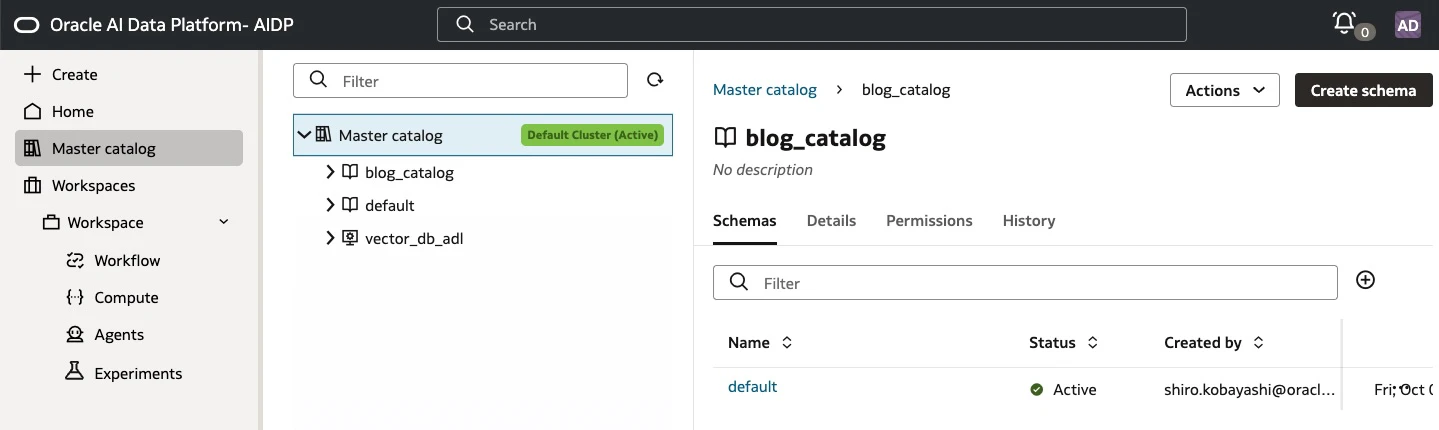
Task: Expand the default catalog tree node
Action: tap(330, 205)
